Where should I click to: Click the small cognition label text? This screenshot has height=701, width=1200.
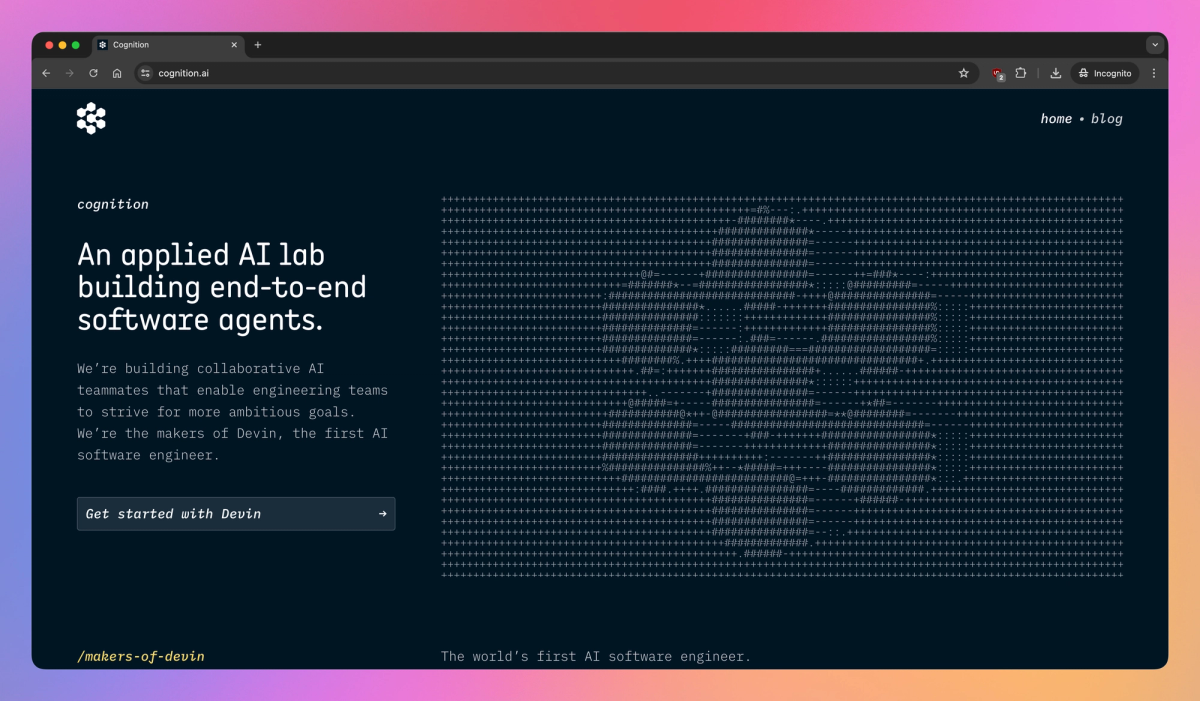[113, 205]
